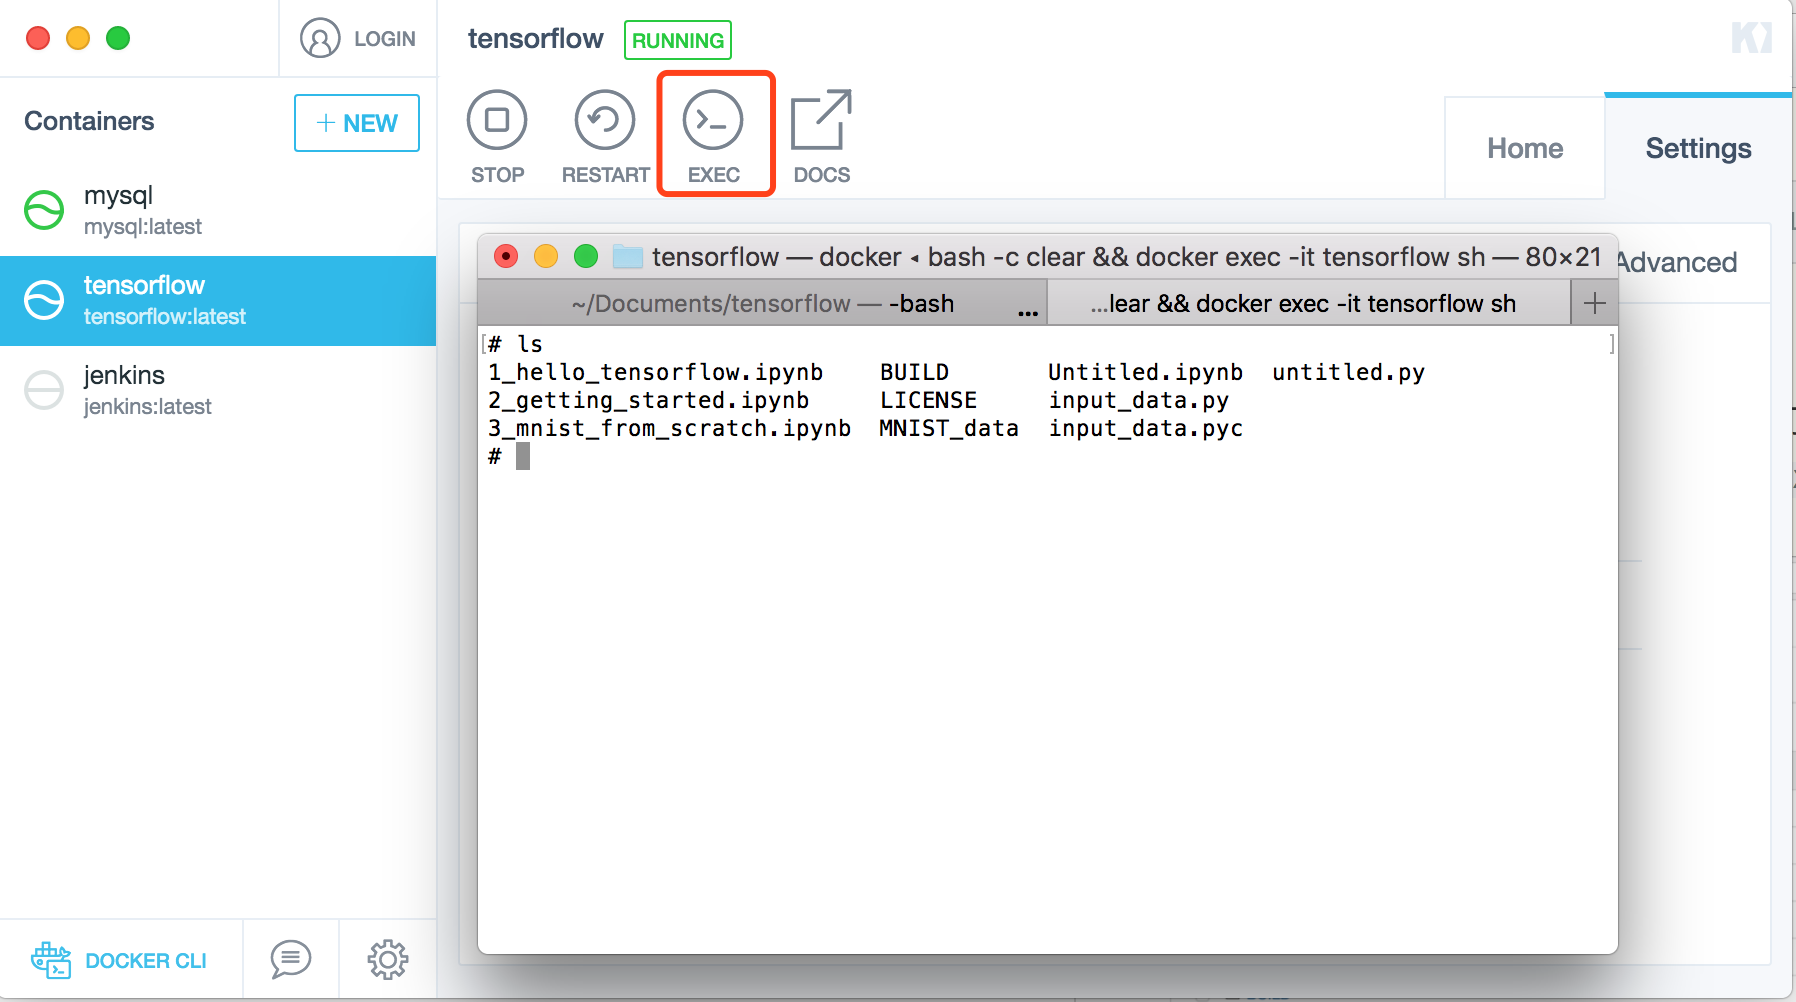Click tensorflow status icon in sidebar
Screen dimensions: 1796x1002
(x=44, y=300)
